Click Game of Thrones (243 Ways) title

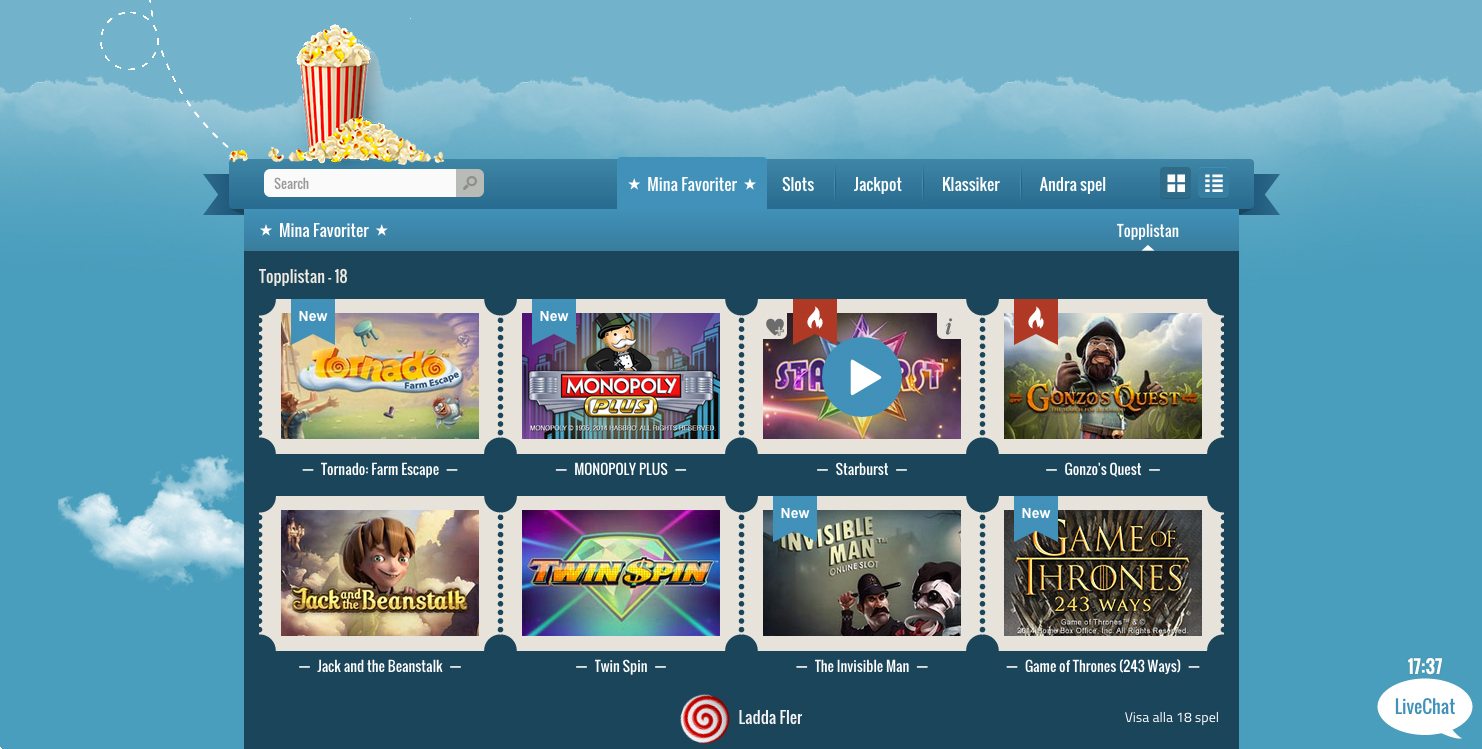(x=1103, y=666)
